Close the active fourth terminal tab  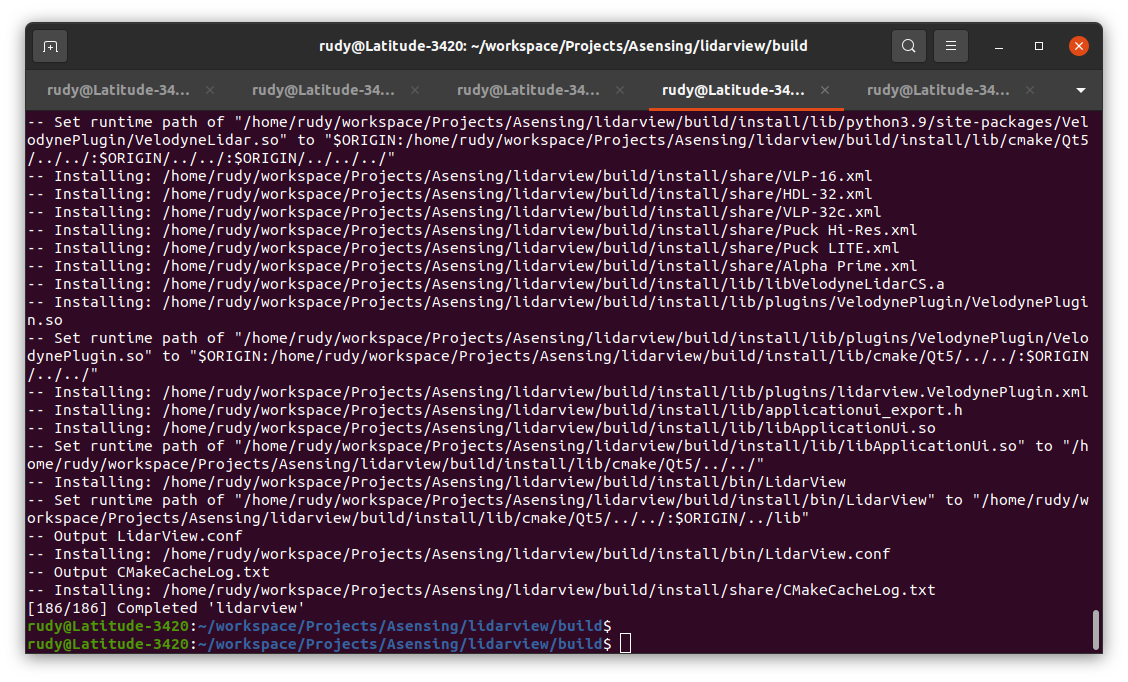pyautogui.click(x=824, y=89)
